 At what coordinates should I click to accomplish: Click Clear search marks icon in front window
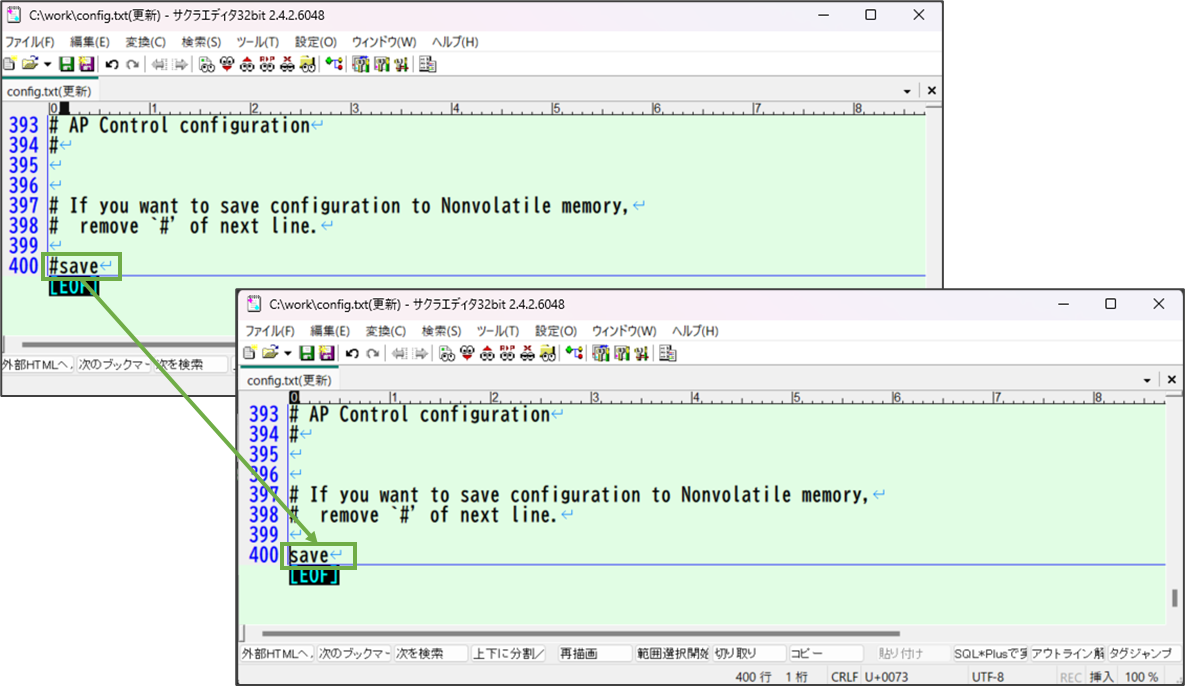528,353
